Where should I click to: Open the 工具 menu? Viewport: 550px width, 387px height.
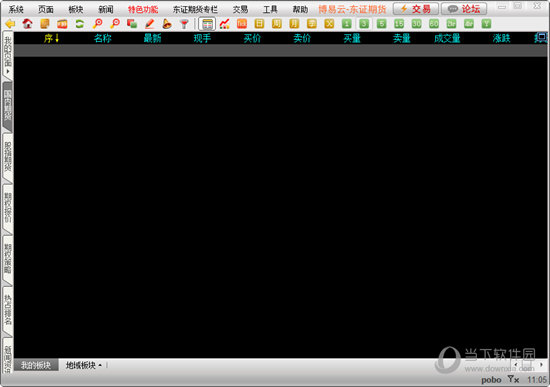270,9
